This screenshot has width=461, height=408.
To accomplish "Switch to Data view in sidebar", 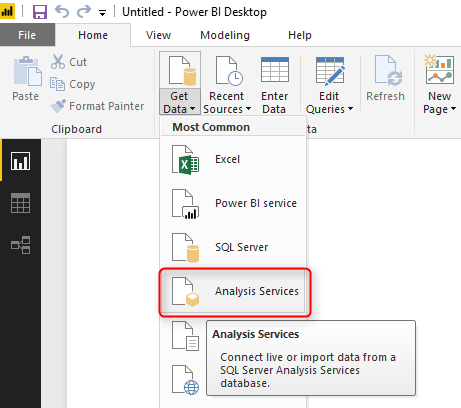I will pos(20,203).
